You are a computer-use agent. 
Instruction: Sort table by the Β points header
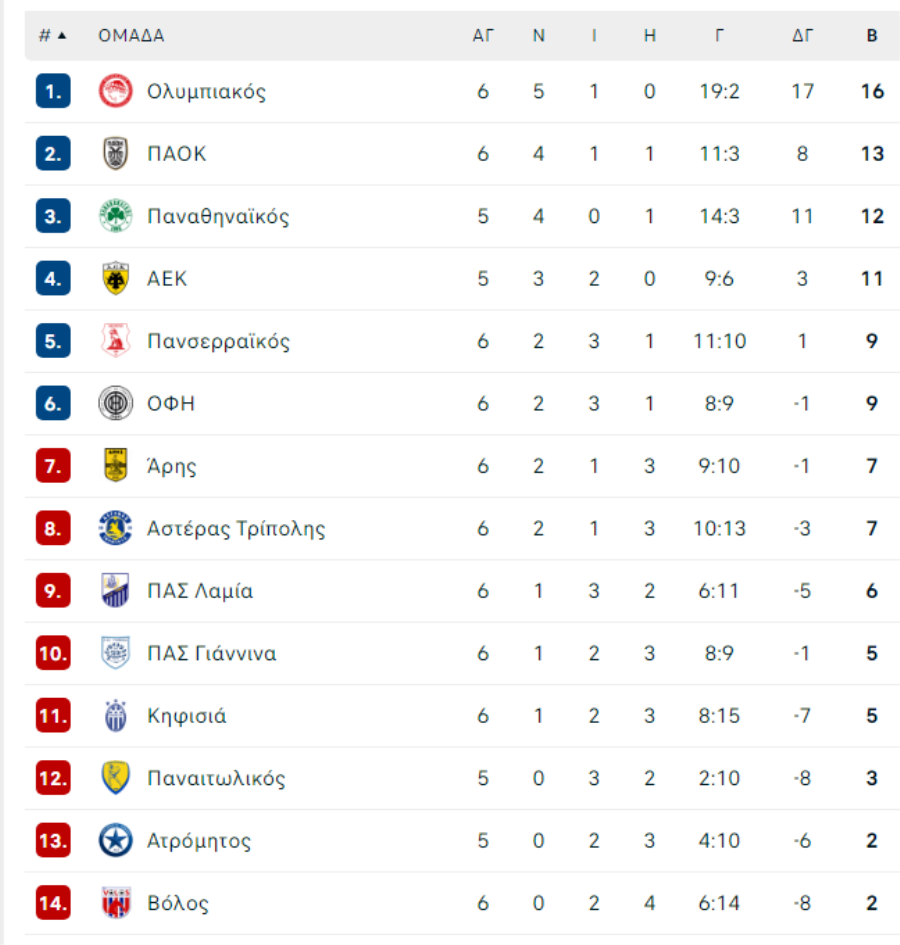pyautogui.click(x=872, y=36)
